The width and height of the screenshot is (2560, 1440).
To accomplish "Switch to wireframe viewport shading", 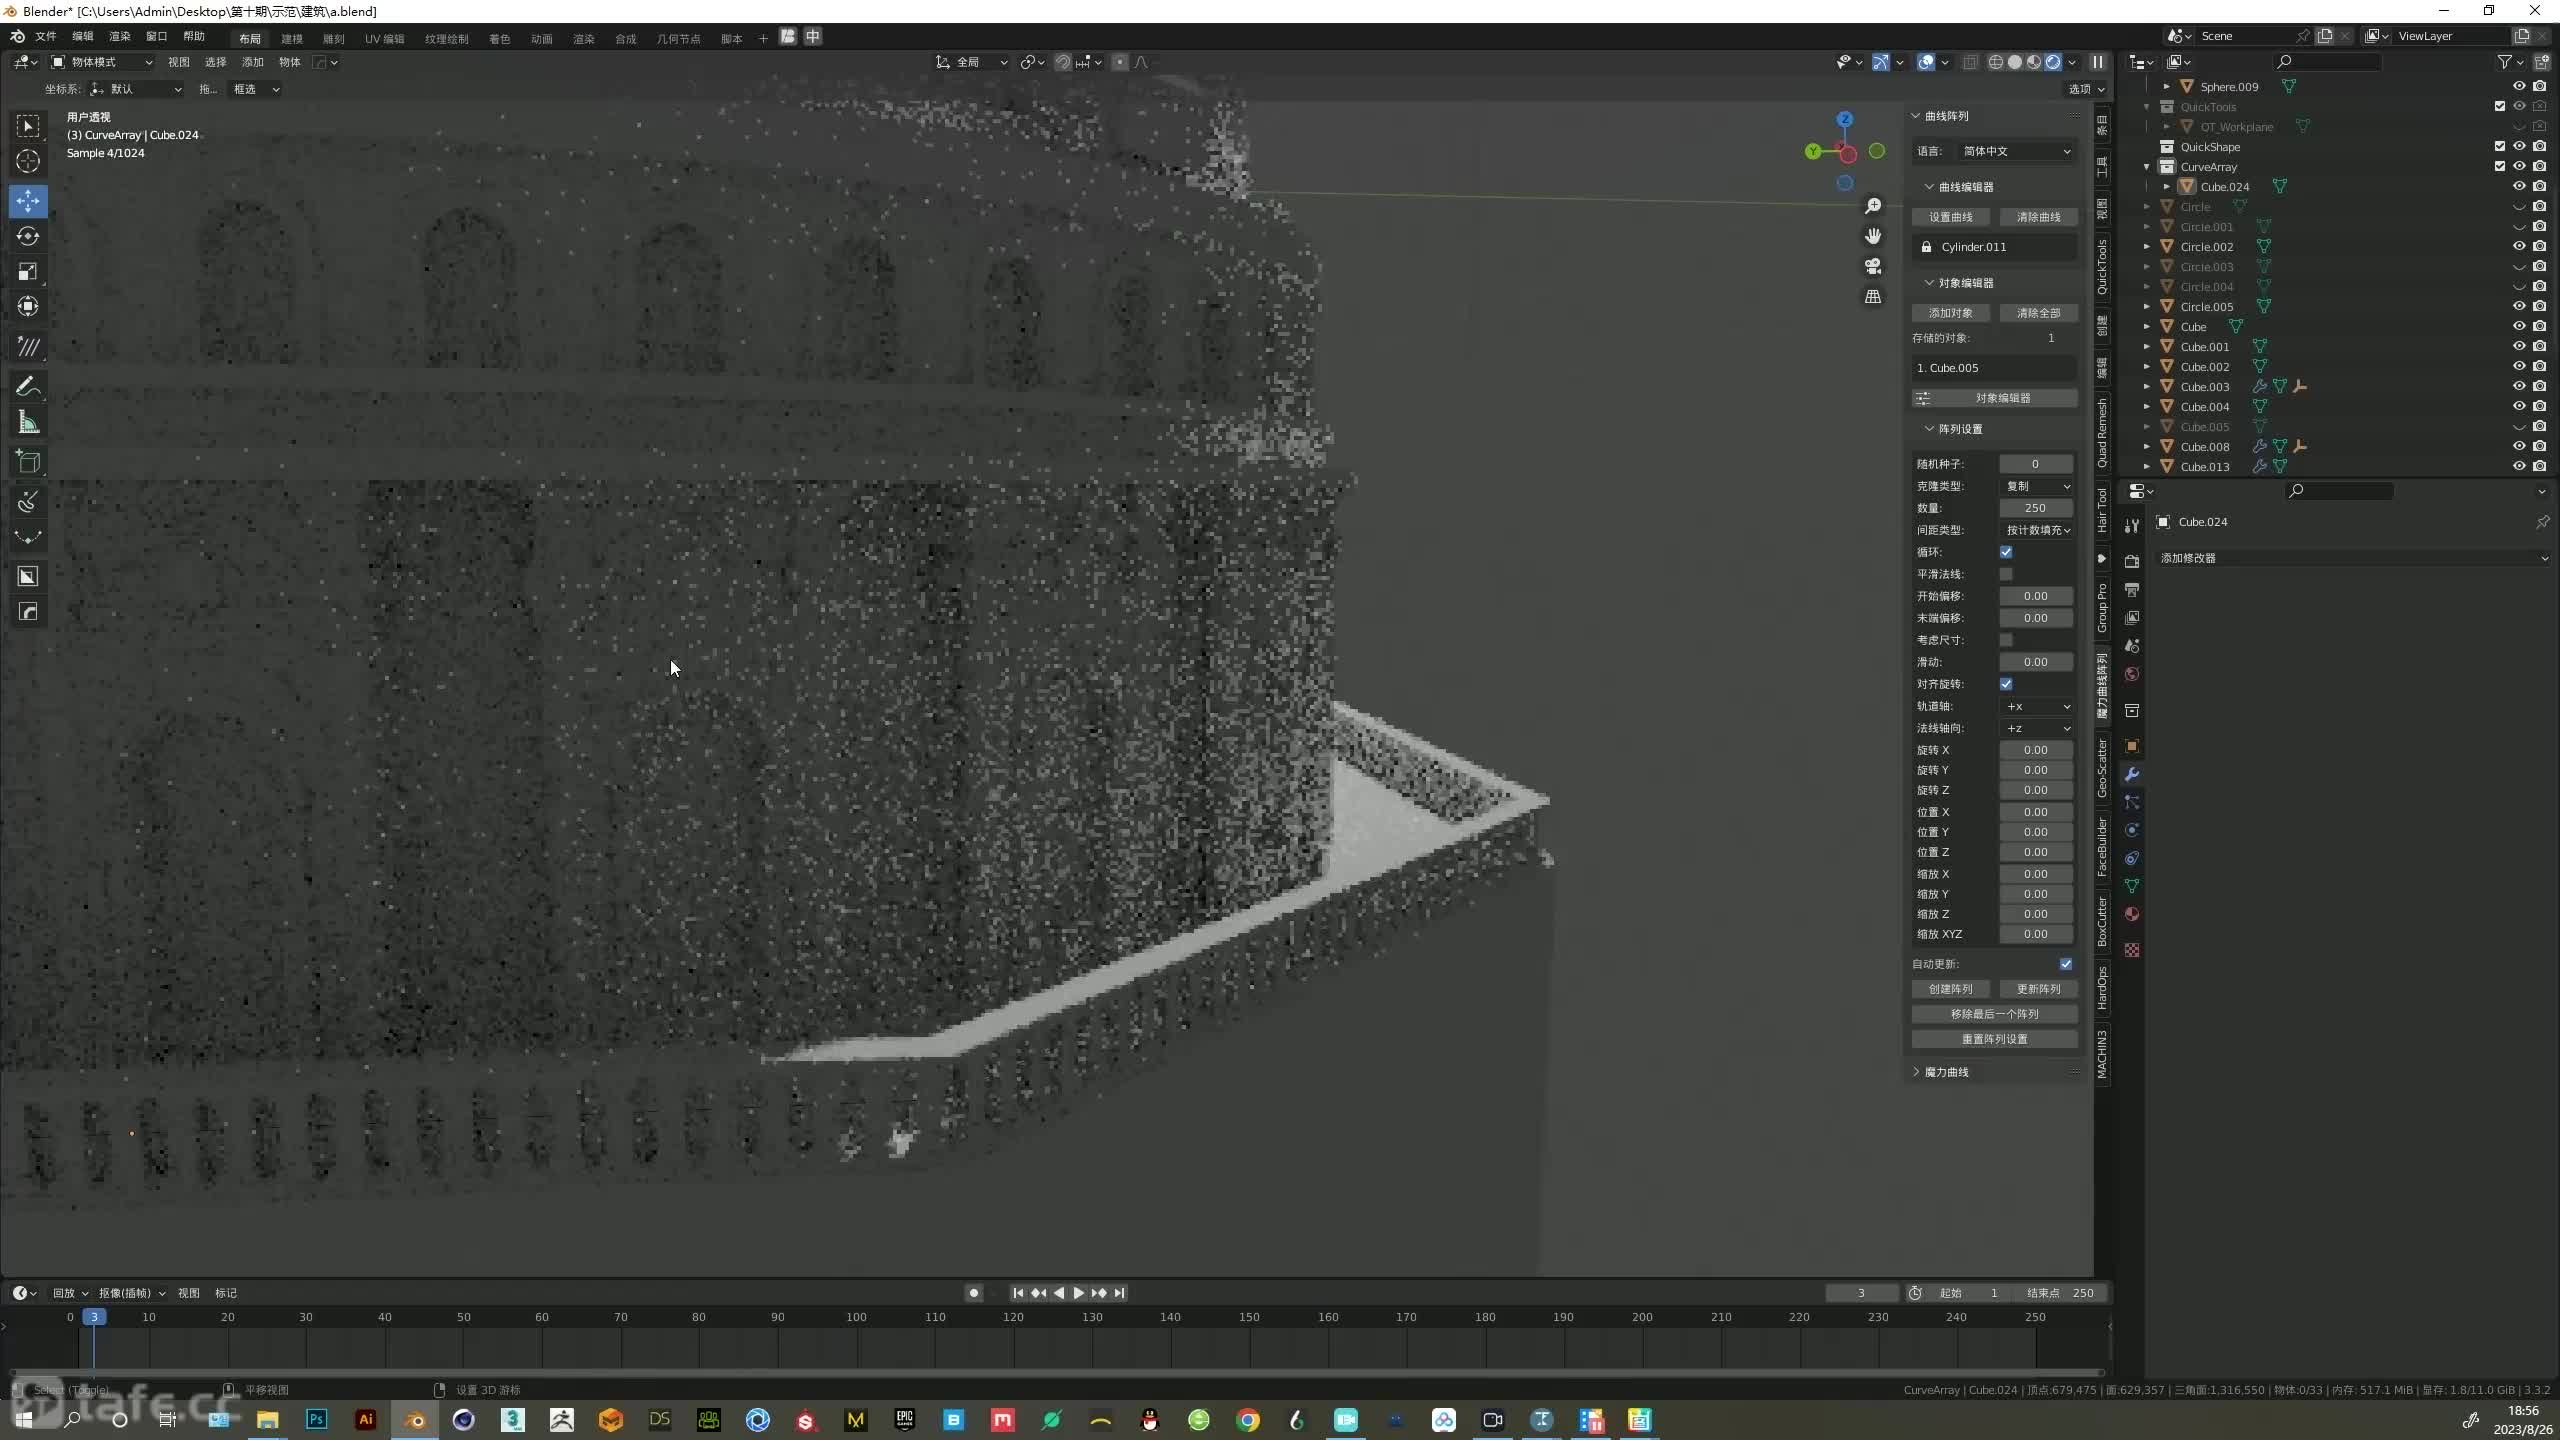I will click(x=1996, y=62).
